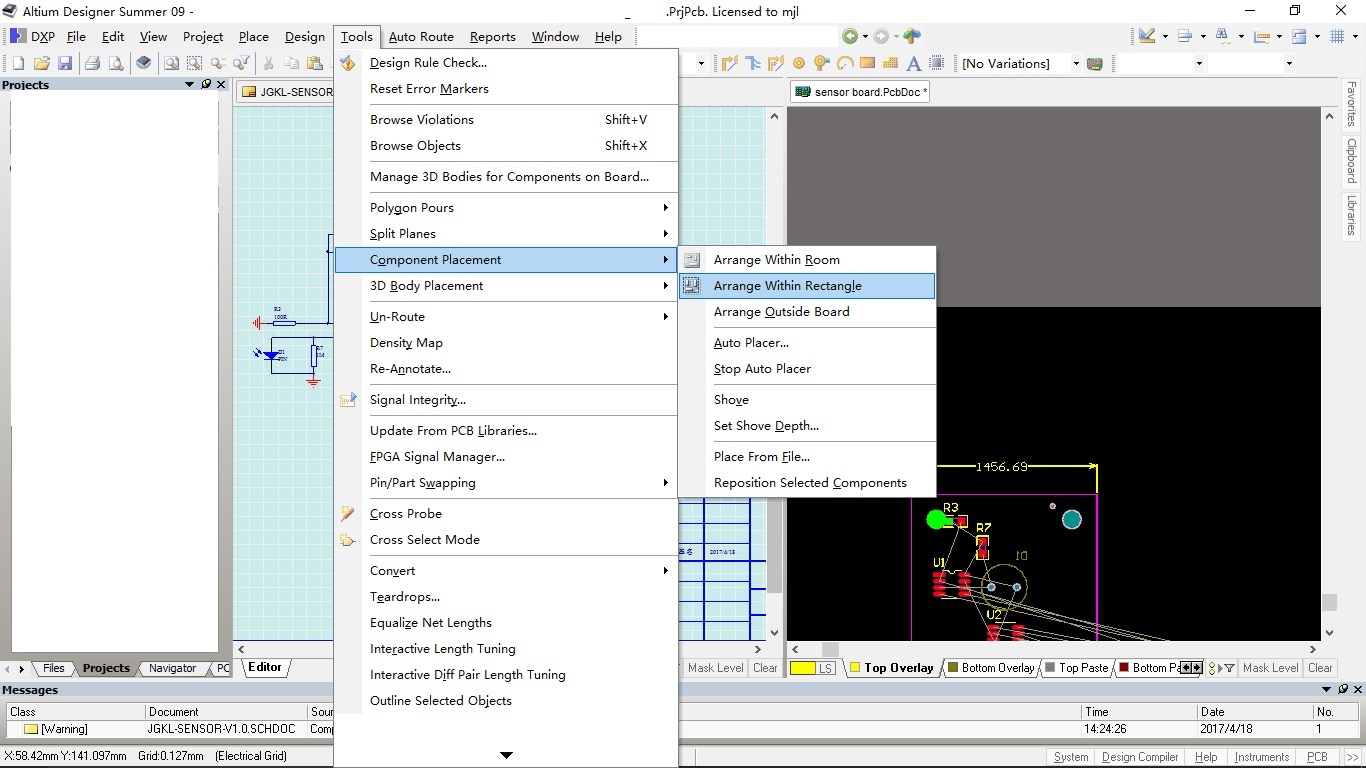The image size is (1366, 768).
Task: Switch to Navigator panel tab
Action: coord(172,668)
